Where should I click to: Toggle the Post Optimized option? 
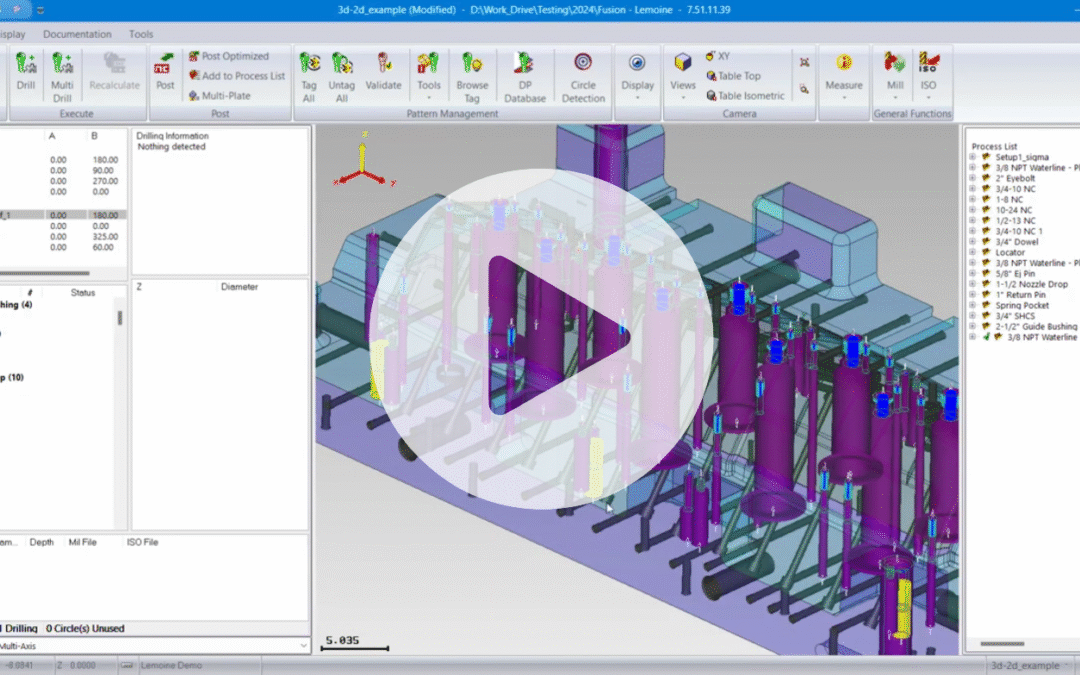(x=228, y=56)
